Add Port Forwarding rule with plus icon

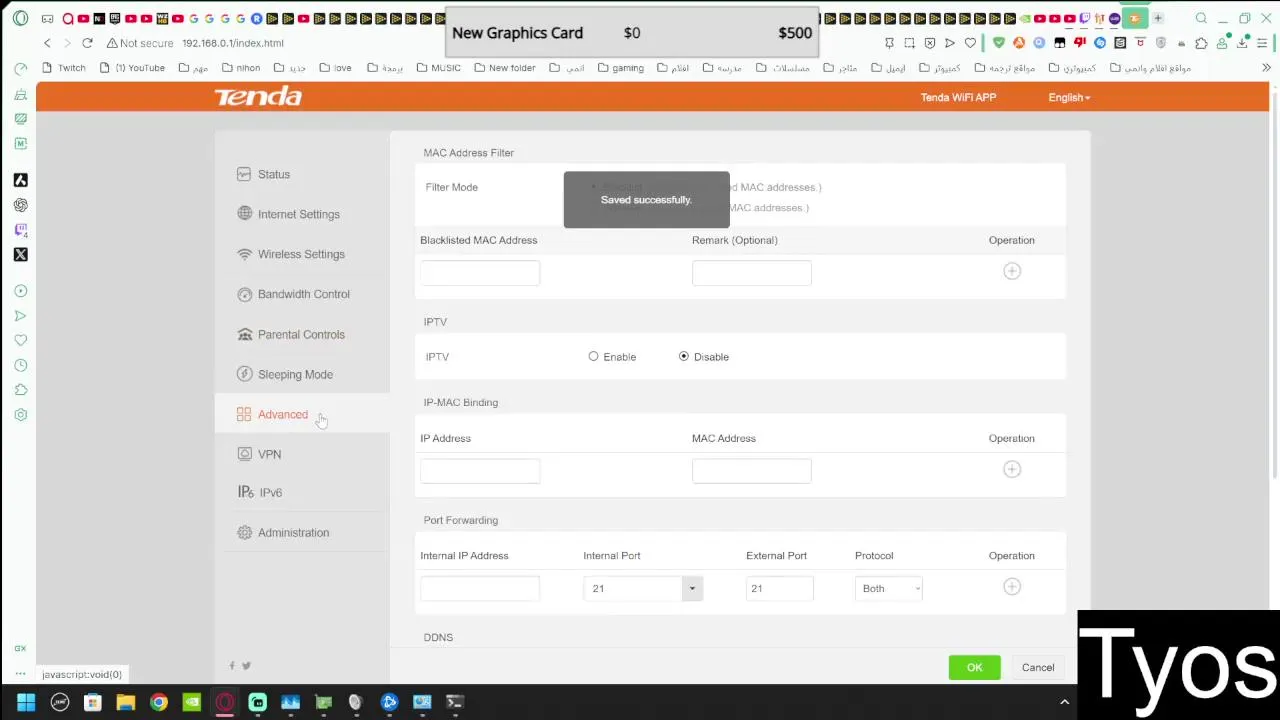(1012, 587)
